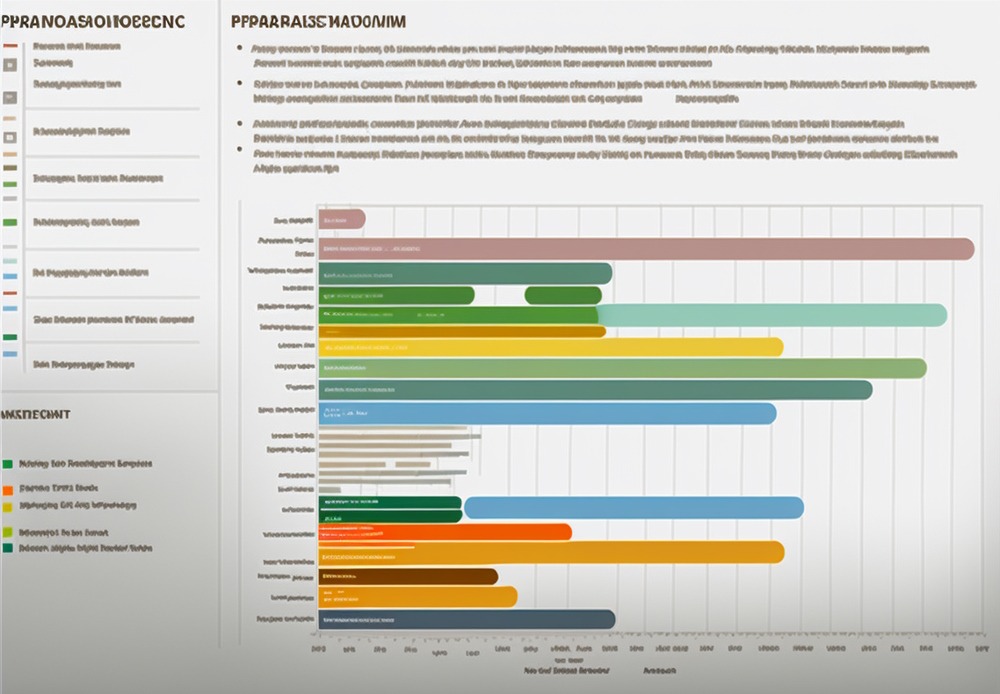
Task: Click the red dash marker atop the left sidebar list
Action: tap(9, 46)
